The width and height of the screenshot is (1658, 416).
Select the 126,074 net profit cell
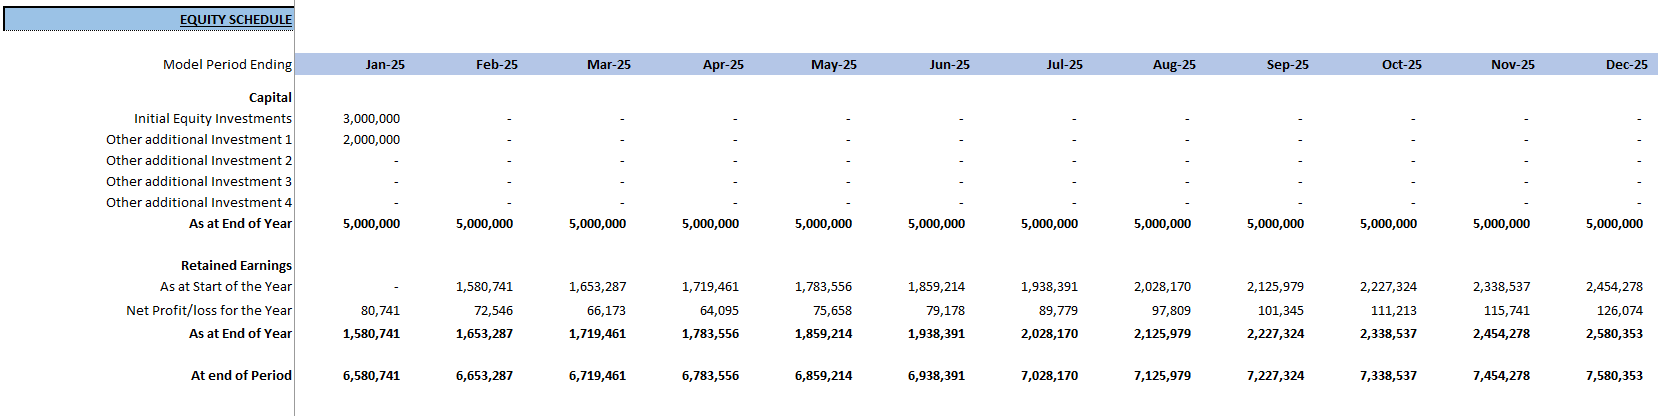click(x=1619, y=311)
